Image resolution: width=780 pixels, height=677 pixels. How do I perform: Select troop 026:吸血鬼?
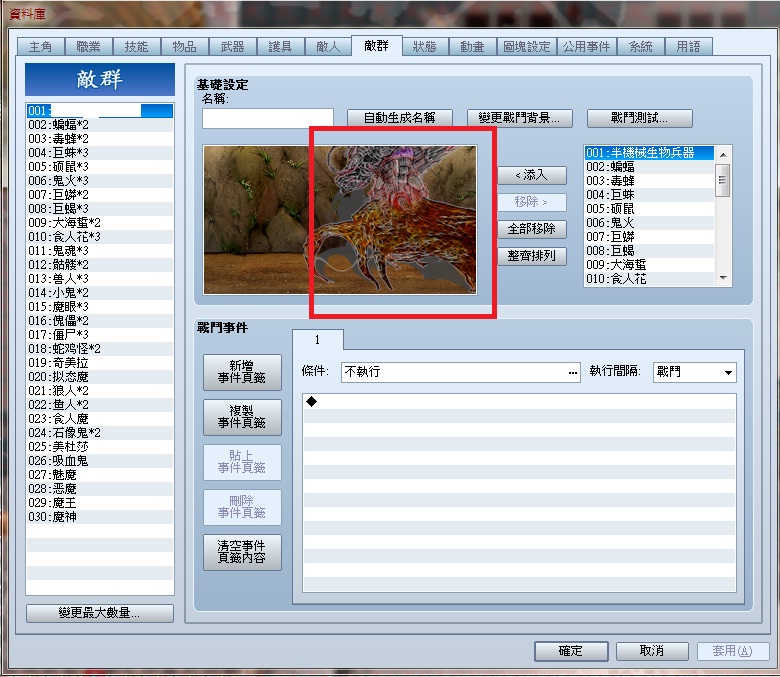(100, 461)
